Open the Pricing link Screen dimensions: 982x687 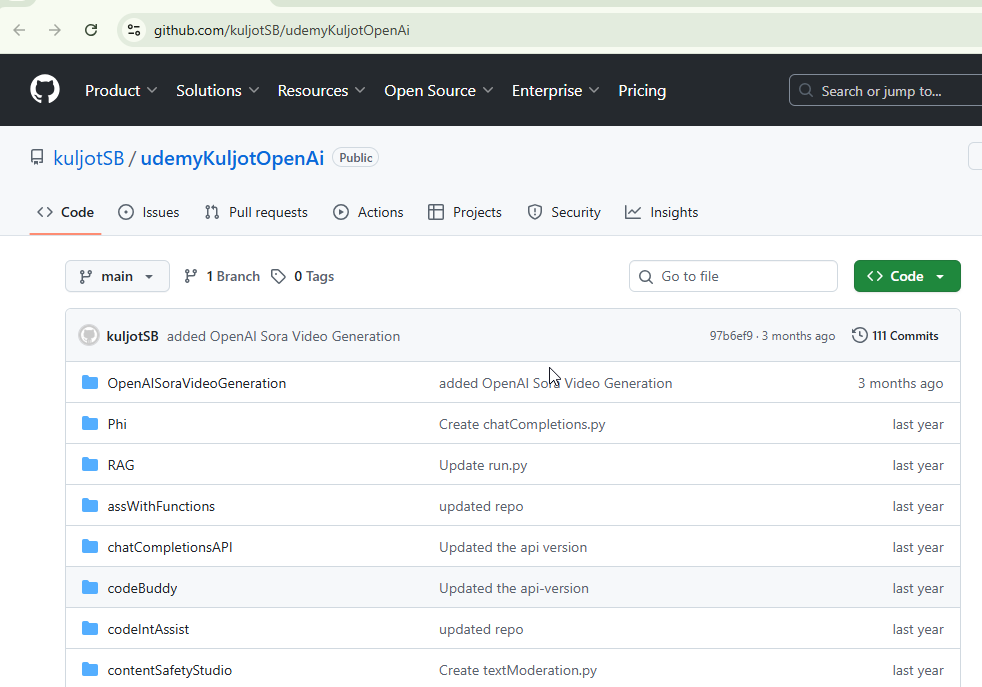point(642,91)
